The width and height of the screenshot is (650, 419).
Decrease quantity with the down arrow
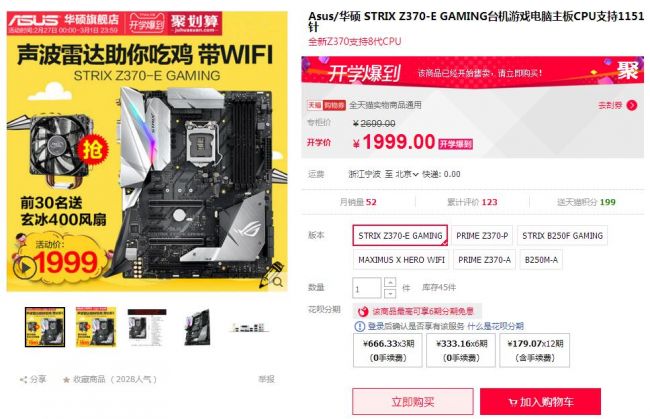pos(390,293)
